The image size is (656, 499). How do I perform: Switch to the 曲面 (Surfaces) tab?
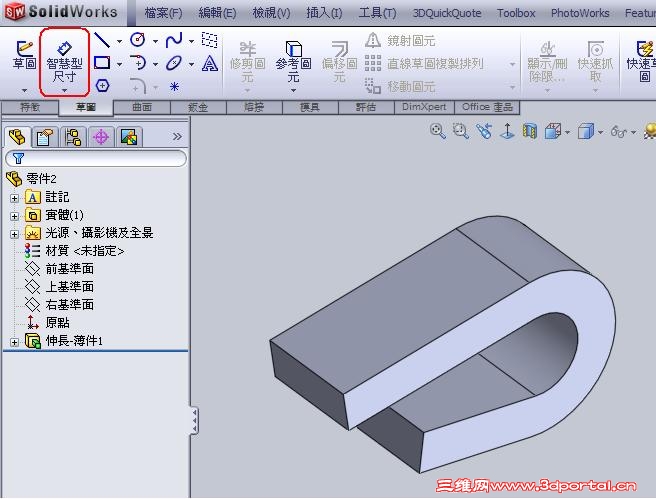coord(142,107)
